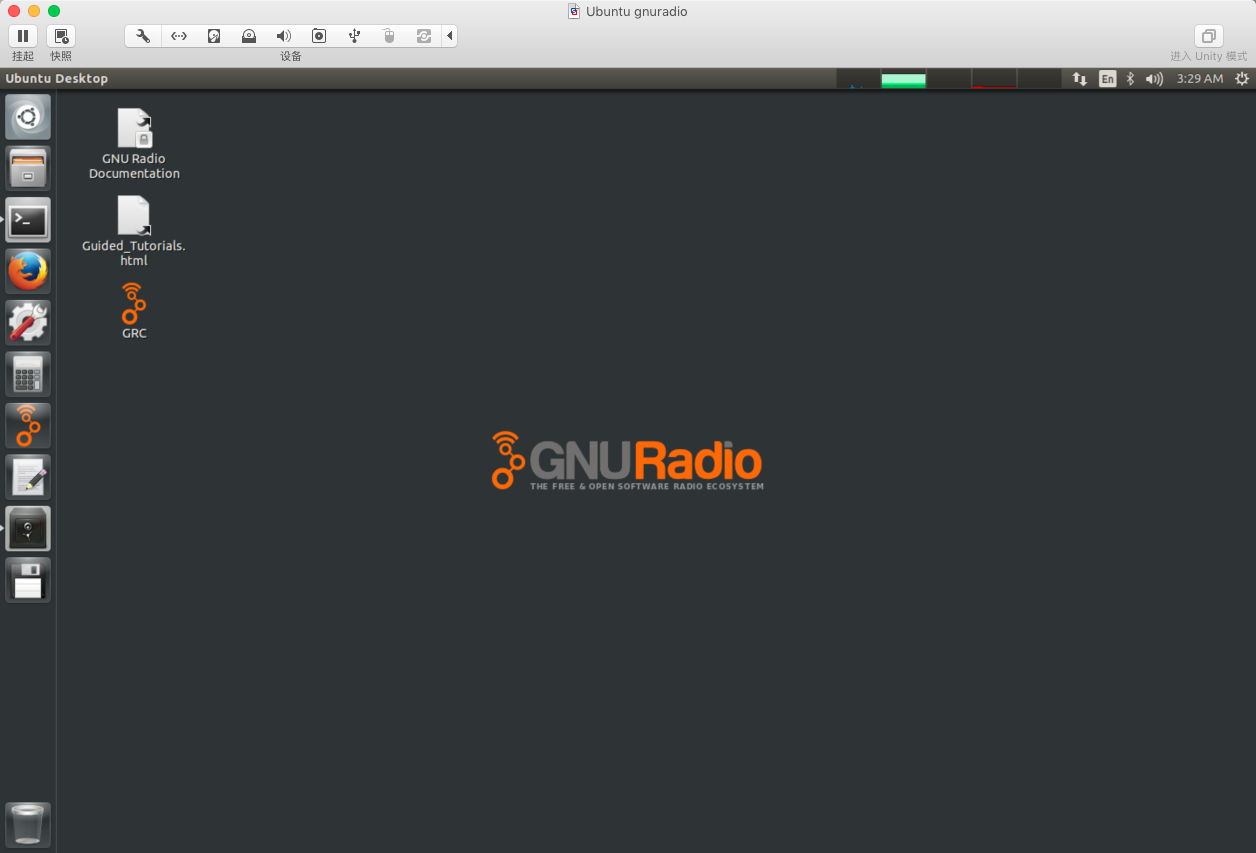Select the Guided_Tutorials.html desktop file

(x=134, y=231)
